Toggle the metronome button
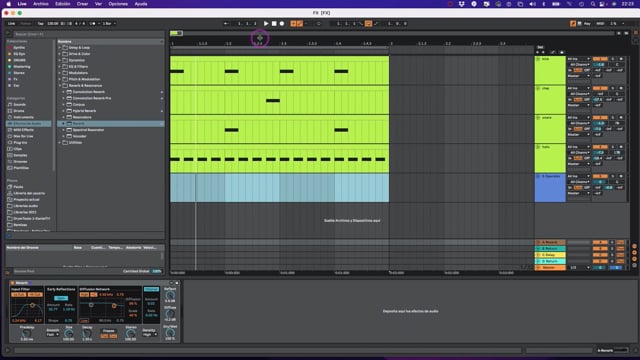Viewport: 640px width, 360px height. coord(93,24)
